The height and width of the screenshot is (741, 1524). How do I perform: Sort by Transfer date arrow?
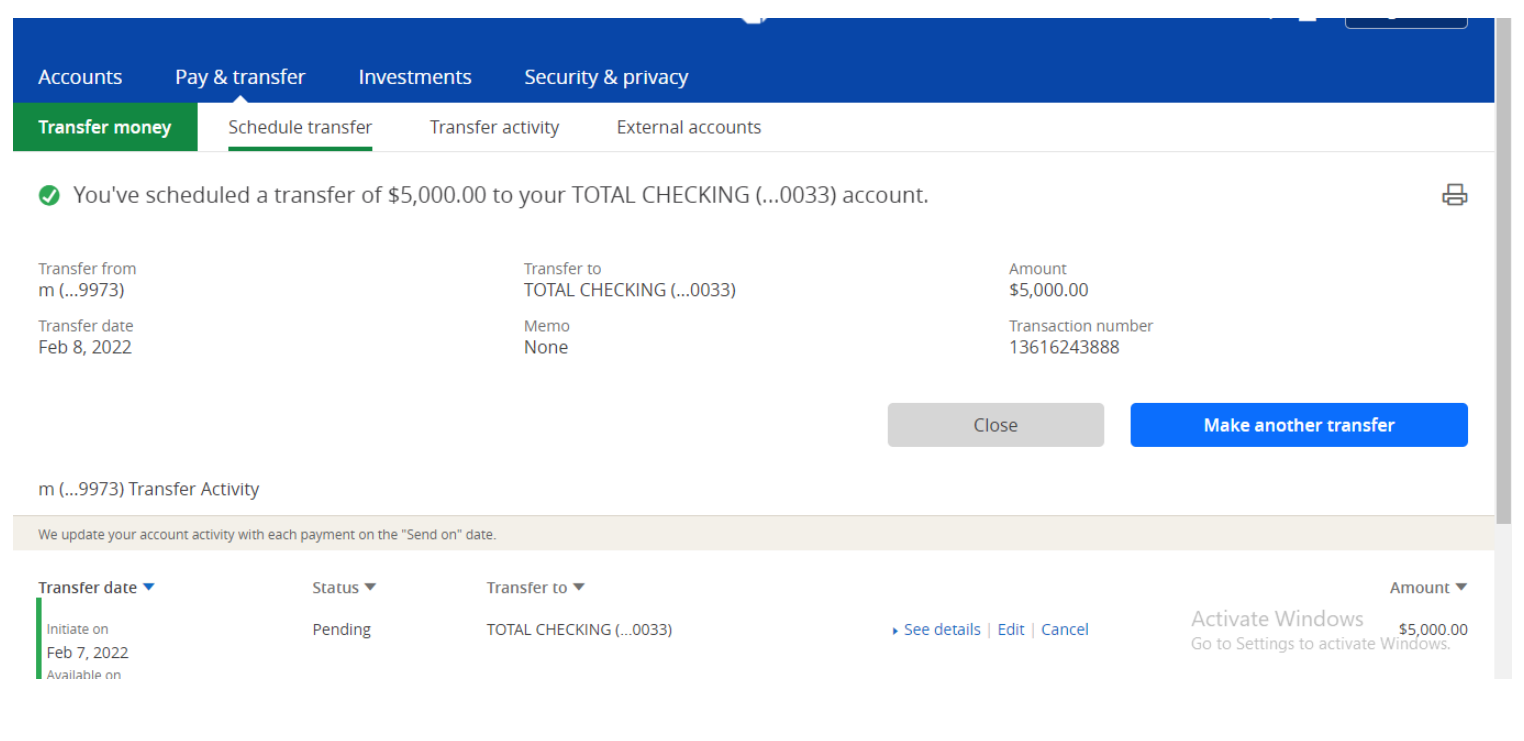click(149, 587)
